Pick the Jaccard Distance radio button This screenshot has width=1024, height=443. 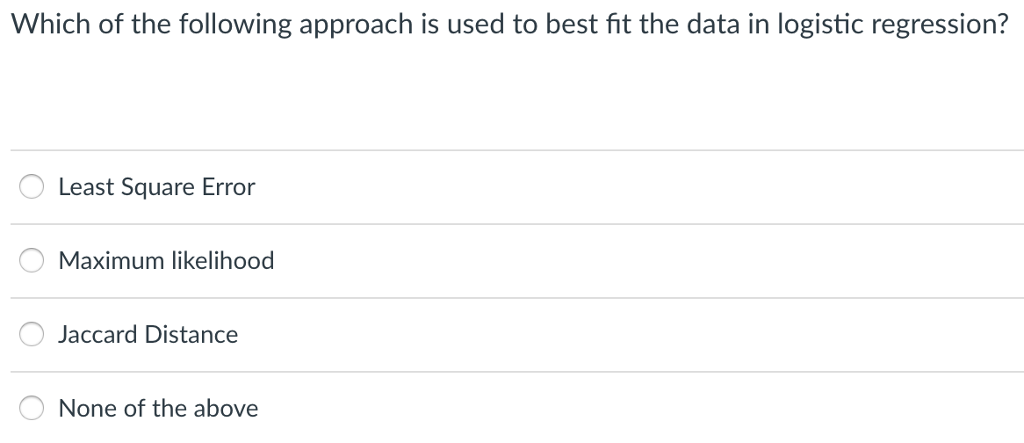click(x=32, y=335)
